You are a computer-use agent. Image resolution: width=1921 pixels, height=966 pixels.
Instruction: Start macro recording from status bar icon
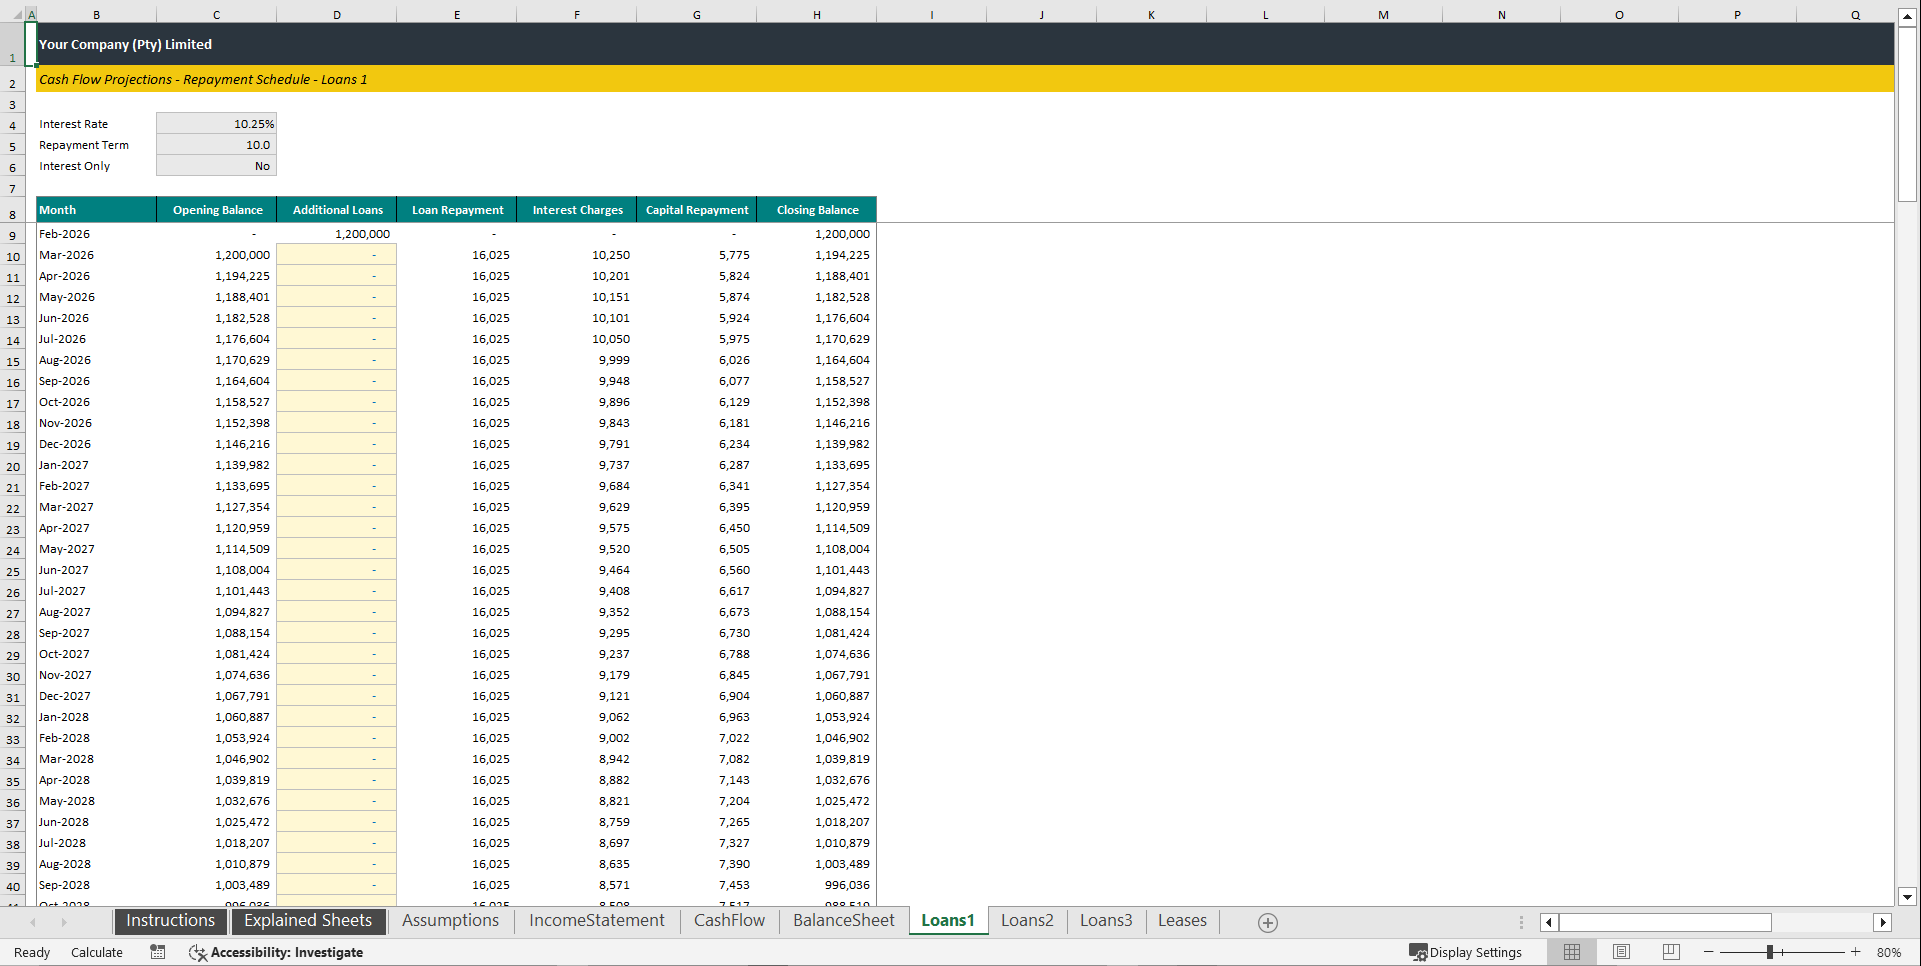pyautogui.click(x=157, y=951)
